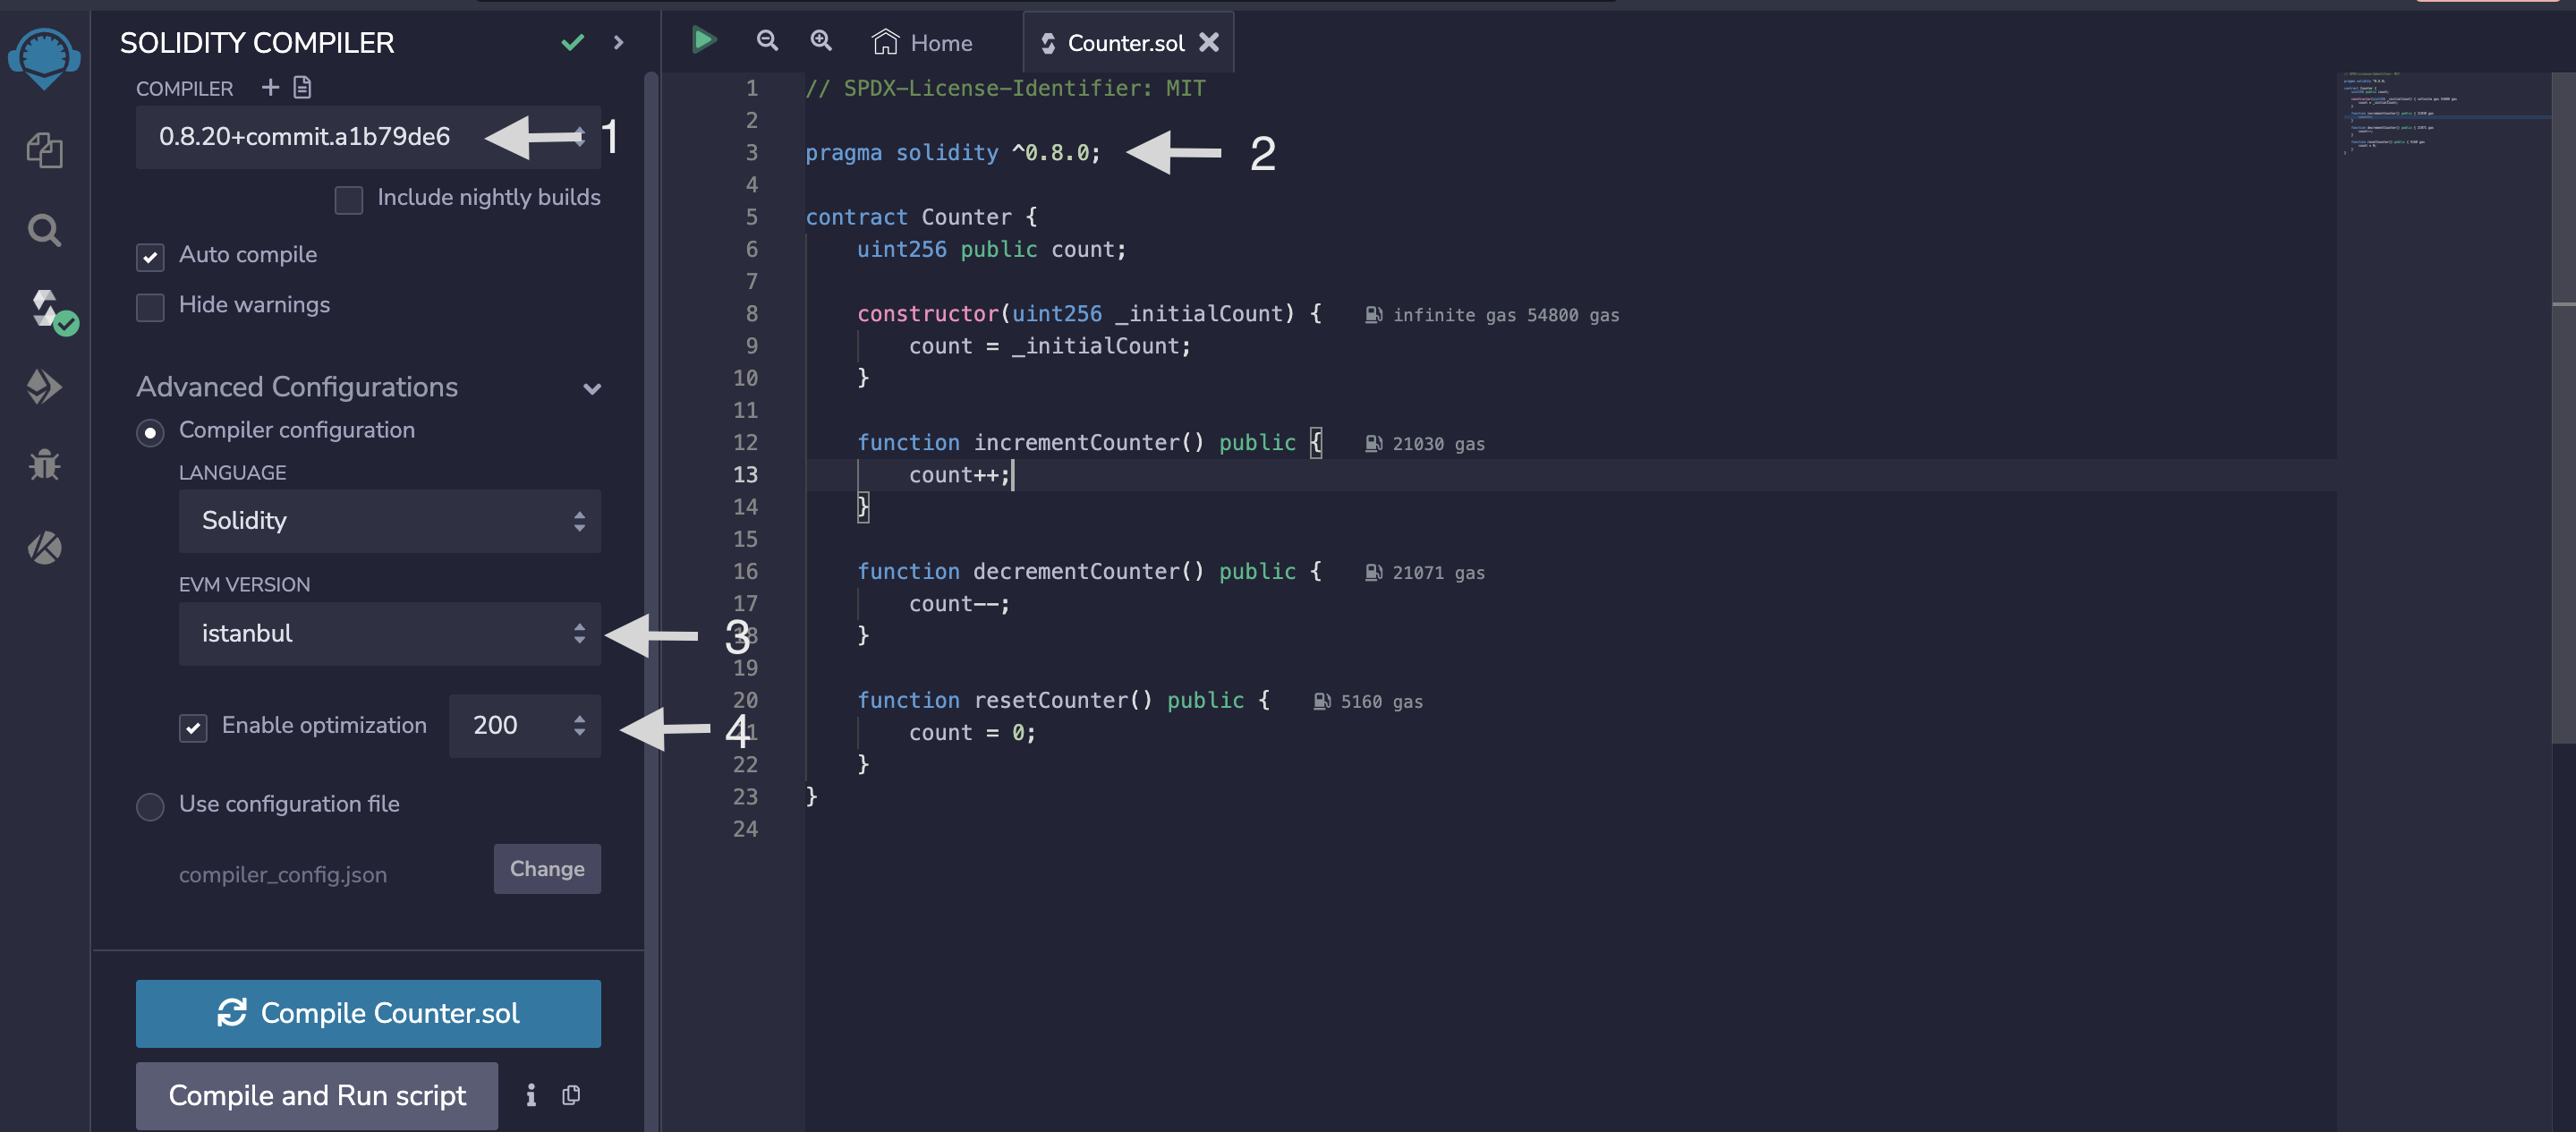
Task: Close the Counter.sol tab
Action: 1209,43
